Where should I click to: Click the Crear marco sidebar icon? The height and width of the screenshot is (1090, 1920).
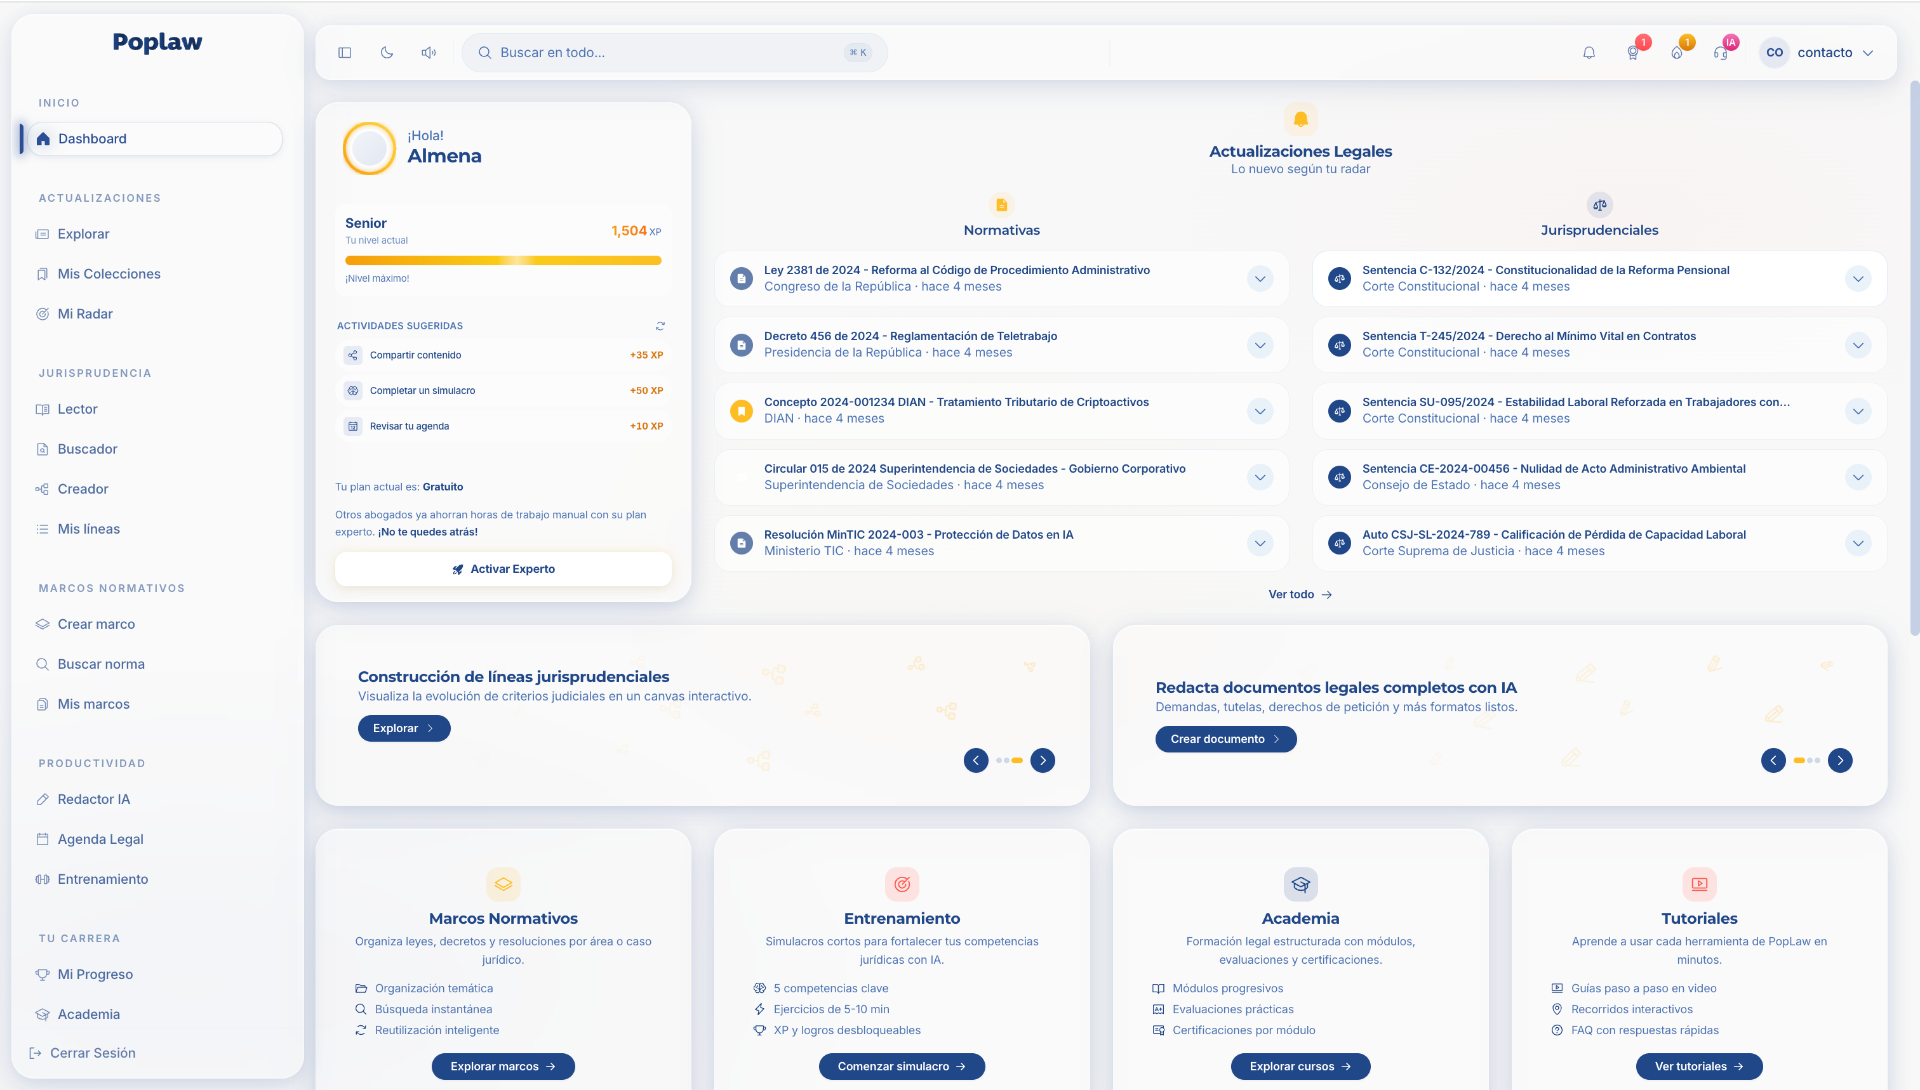click(42, 624)
